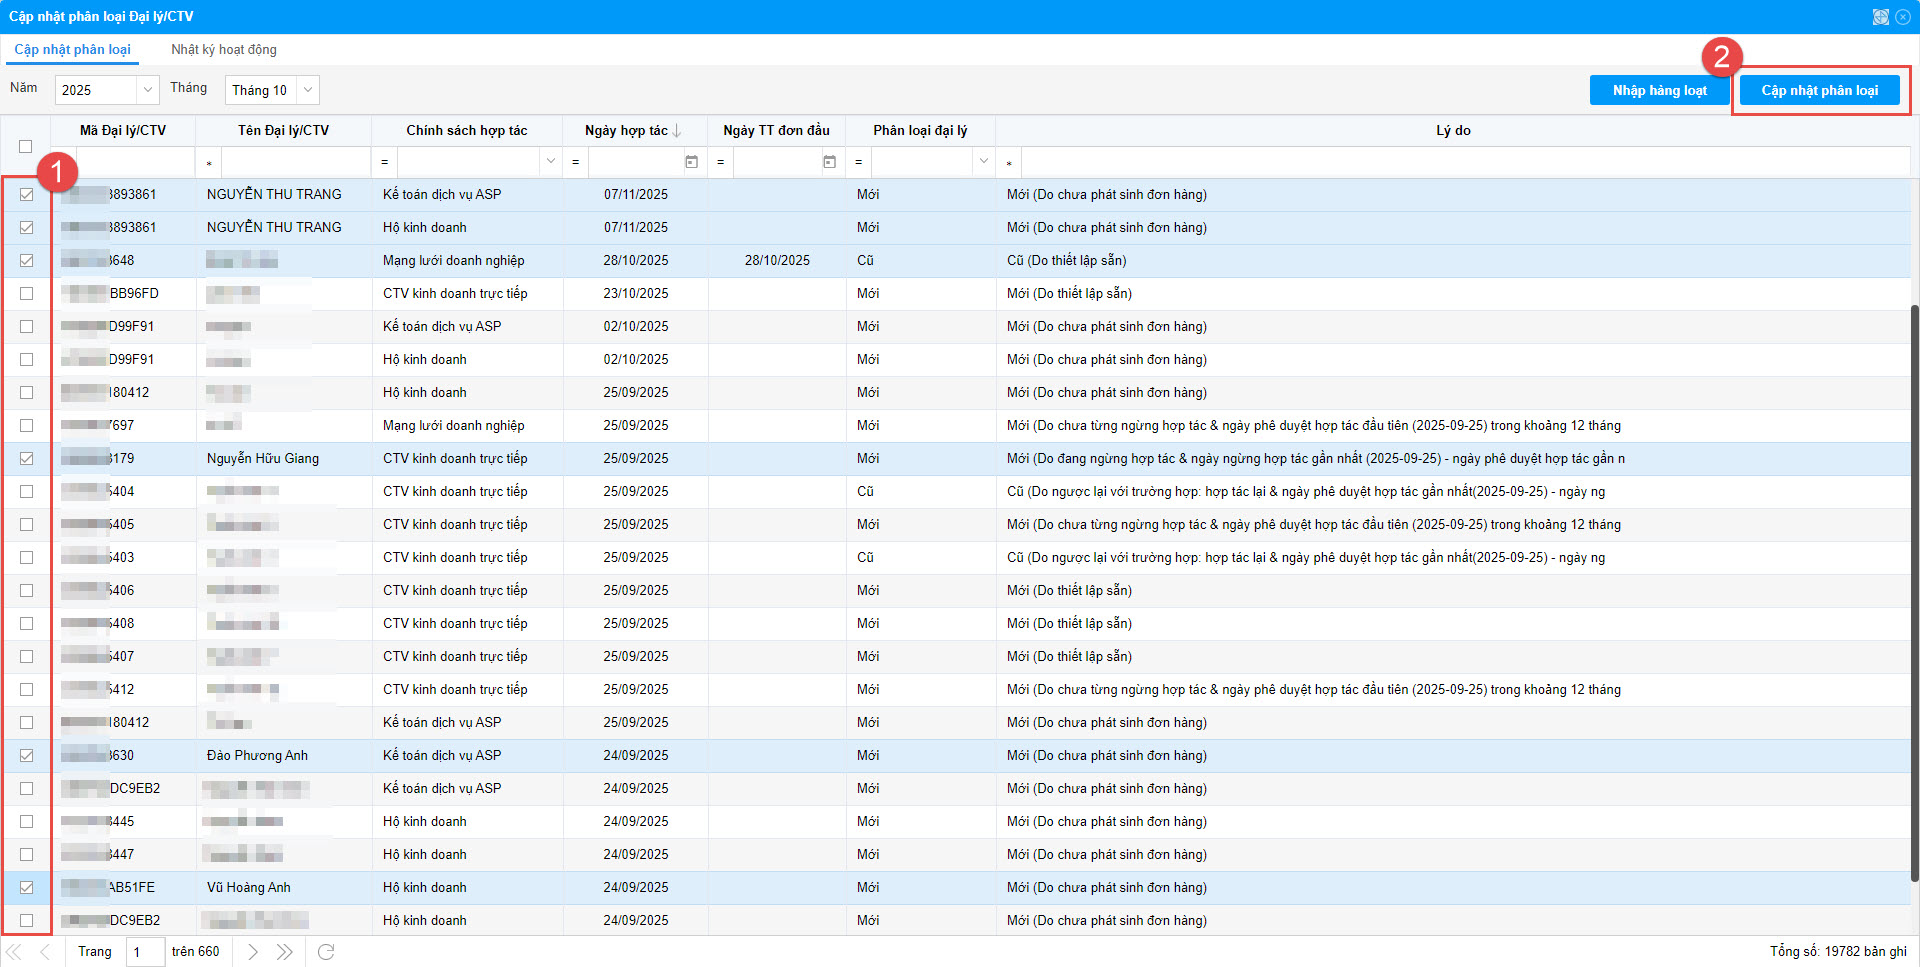Select the Cập nhật phân loại tab
The image size is (1920, 967).
72,50
